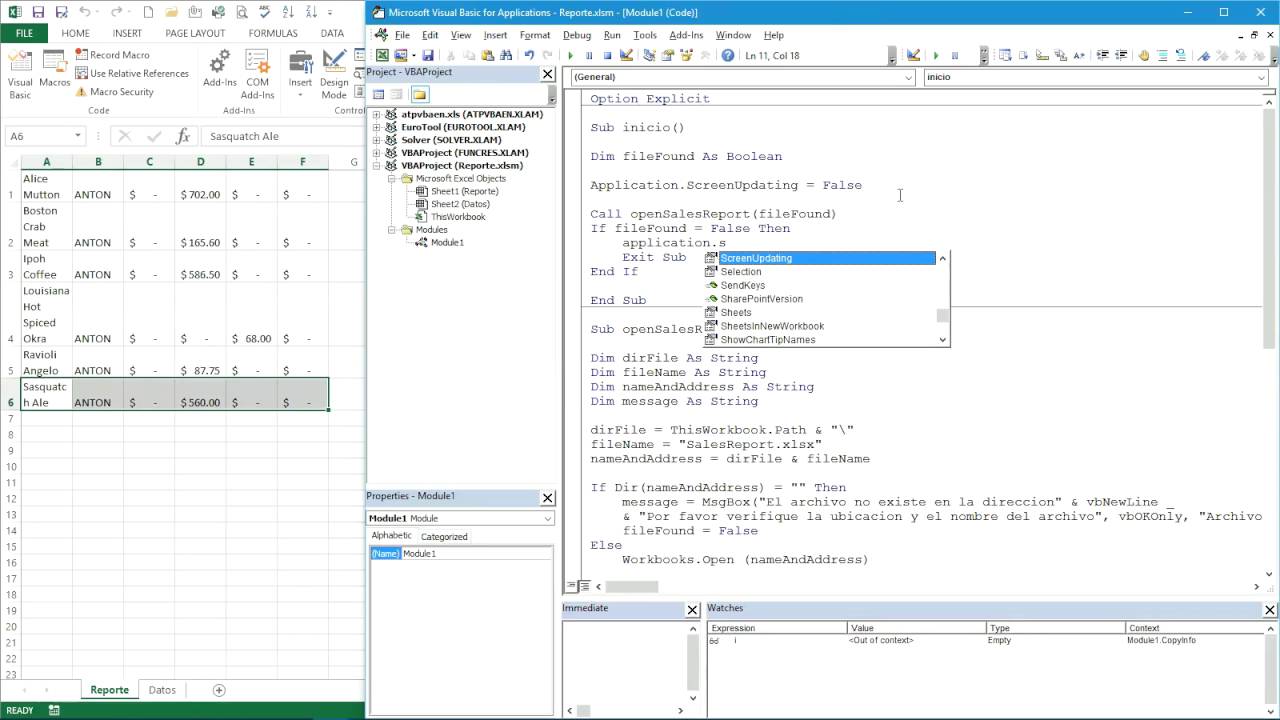Click the Add-Ins gear icon in Excel
The image size is (1280, 720).
coord(219,70)
